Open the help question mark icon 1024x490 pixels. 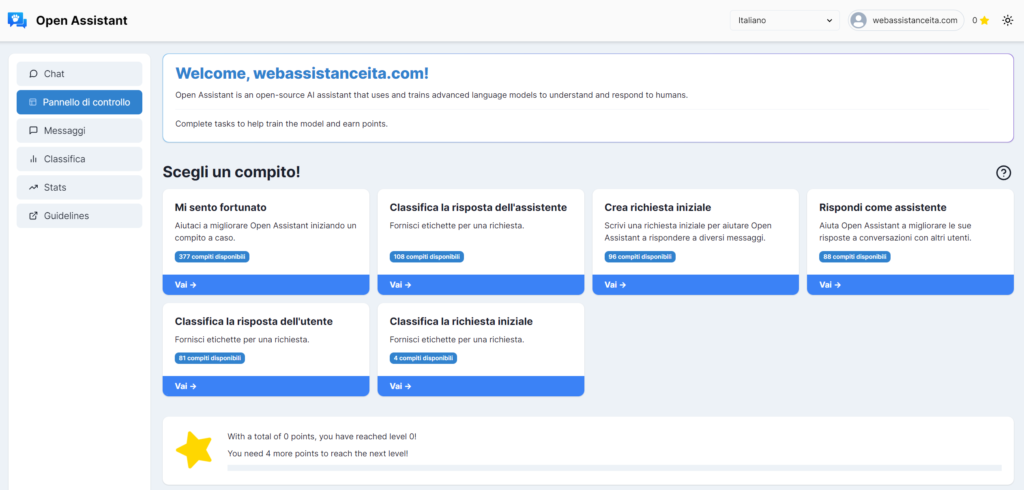[1003, 173]
